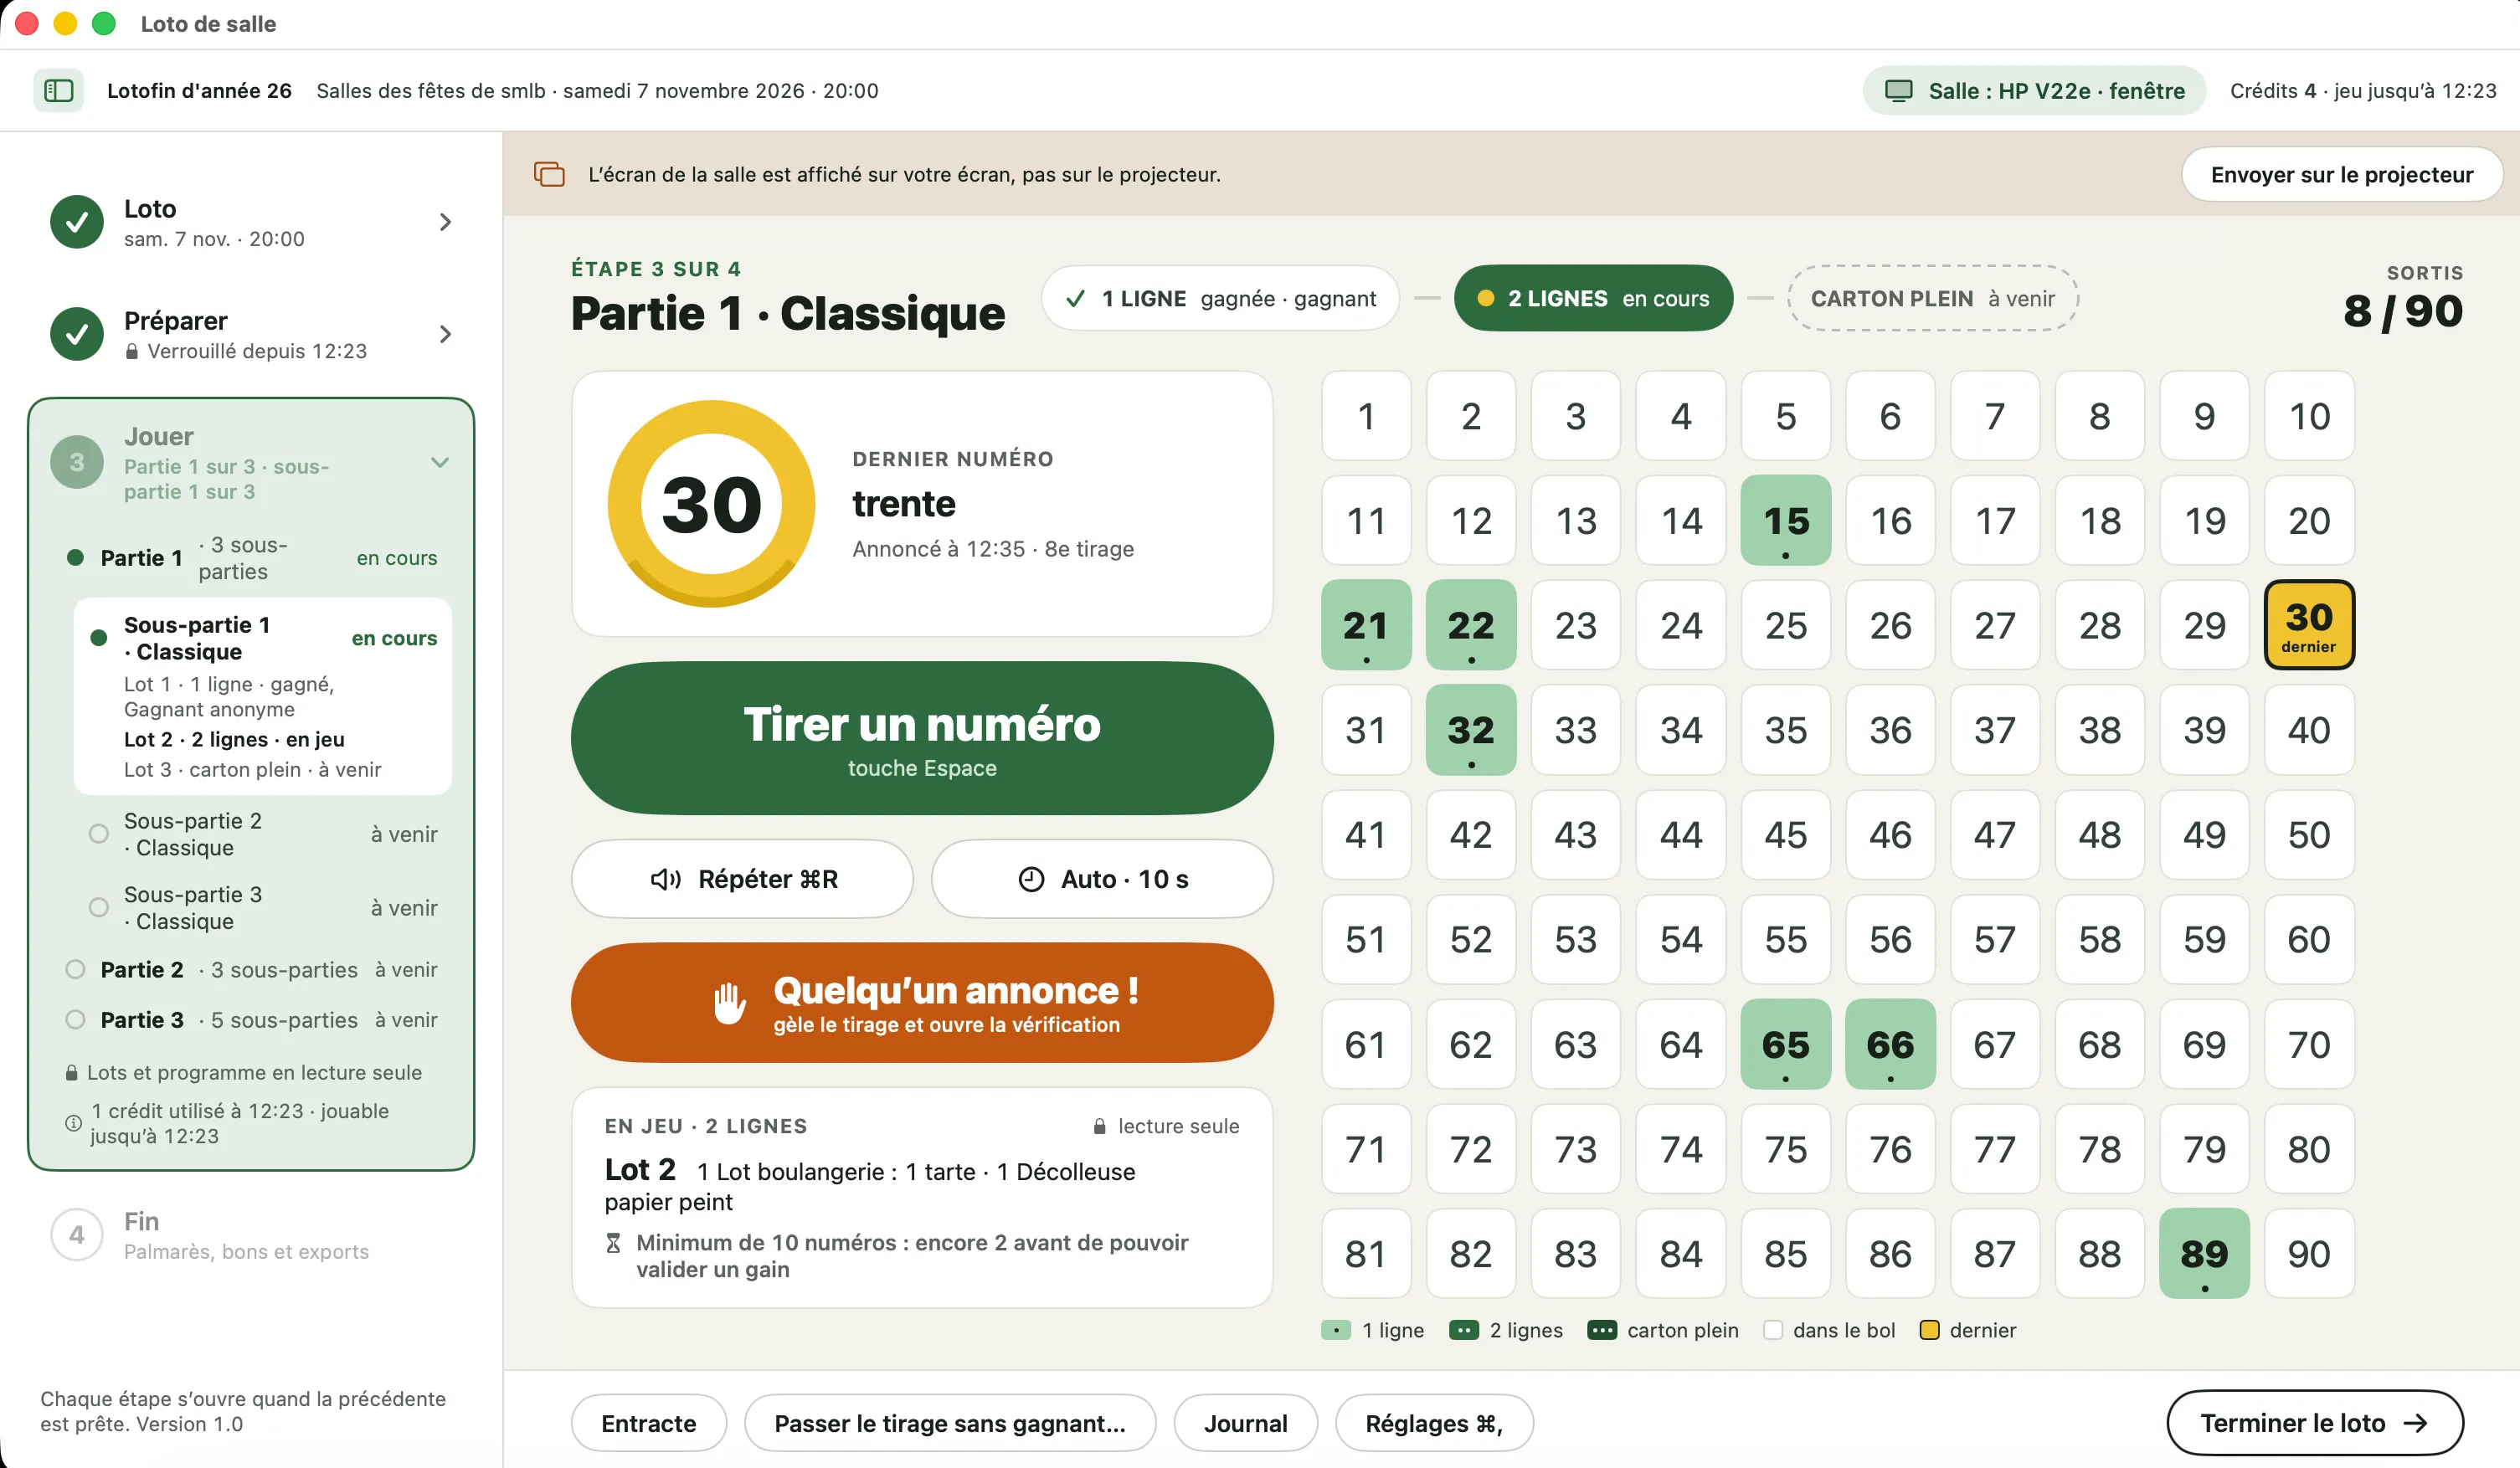Click the clock icon on Auto 10 s

coord(1031,879)
